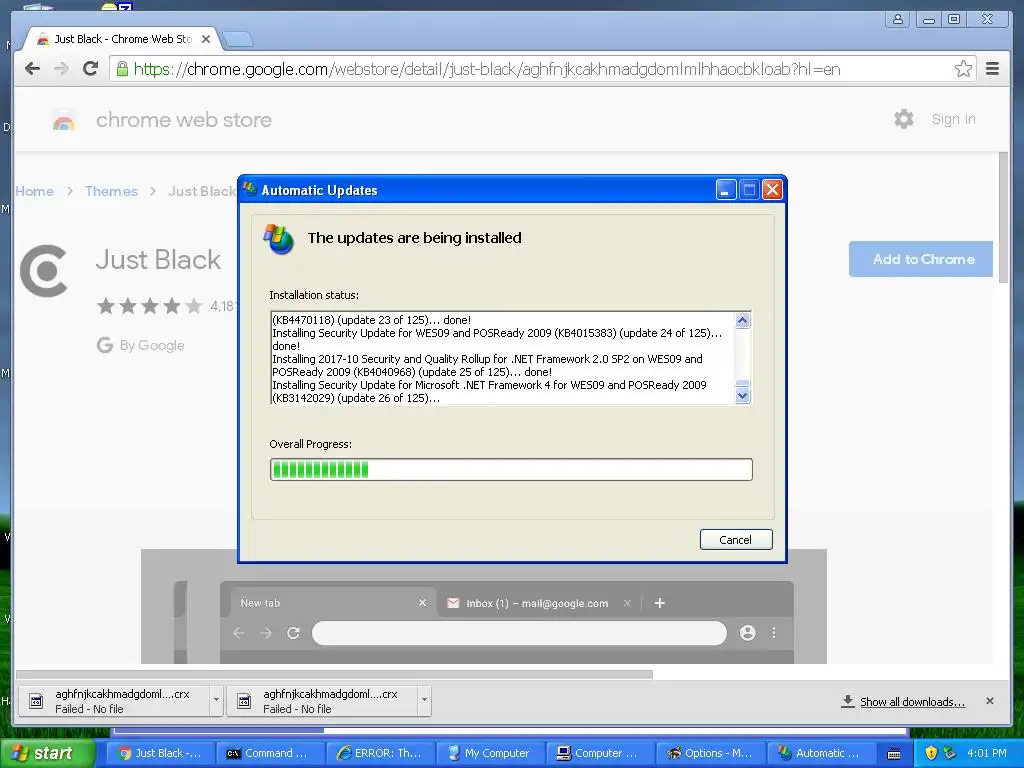The width and height of the screenshot is (1024, 768).
Task: Switch to My Computer taskbar button
Action: point(490,753)
